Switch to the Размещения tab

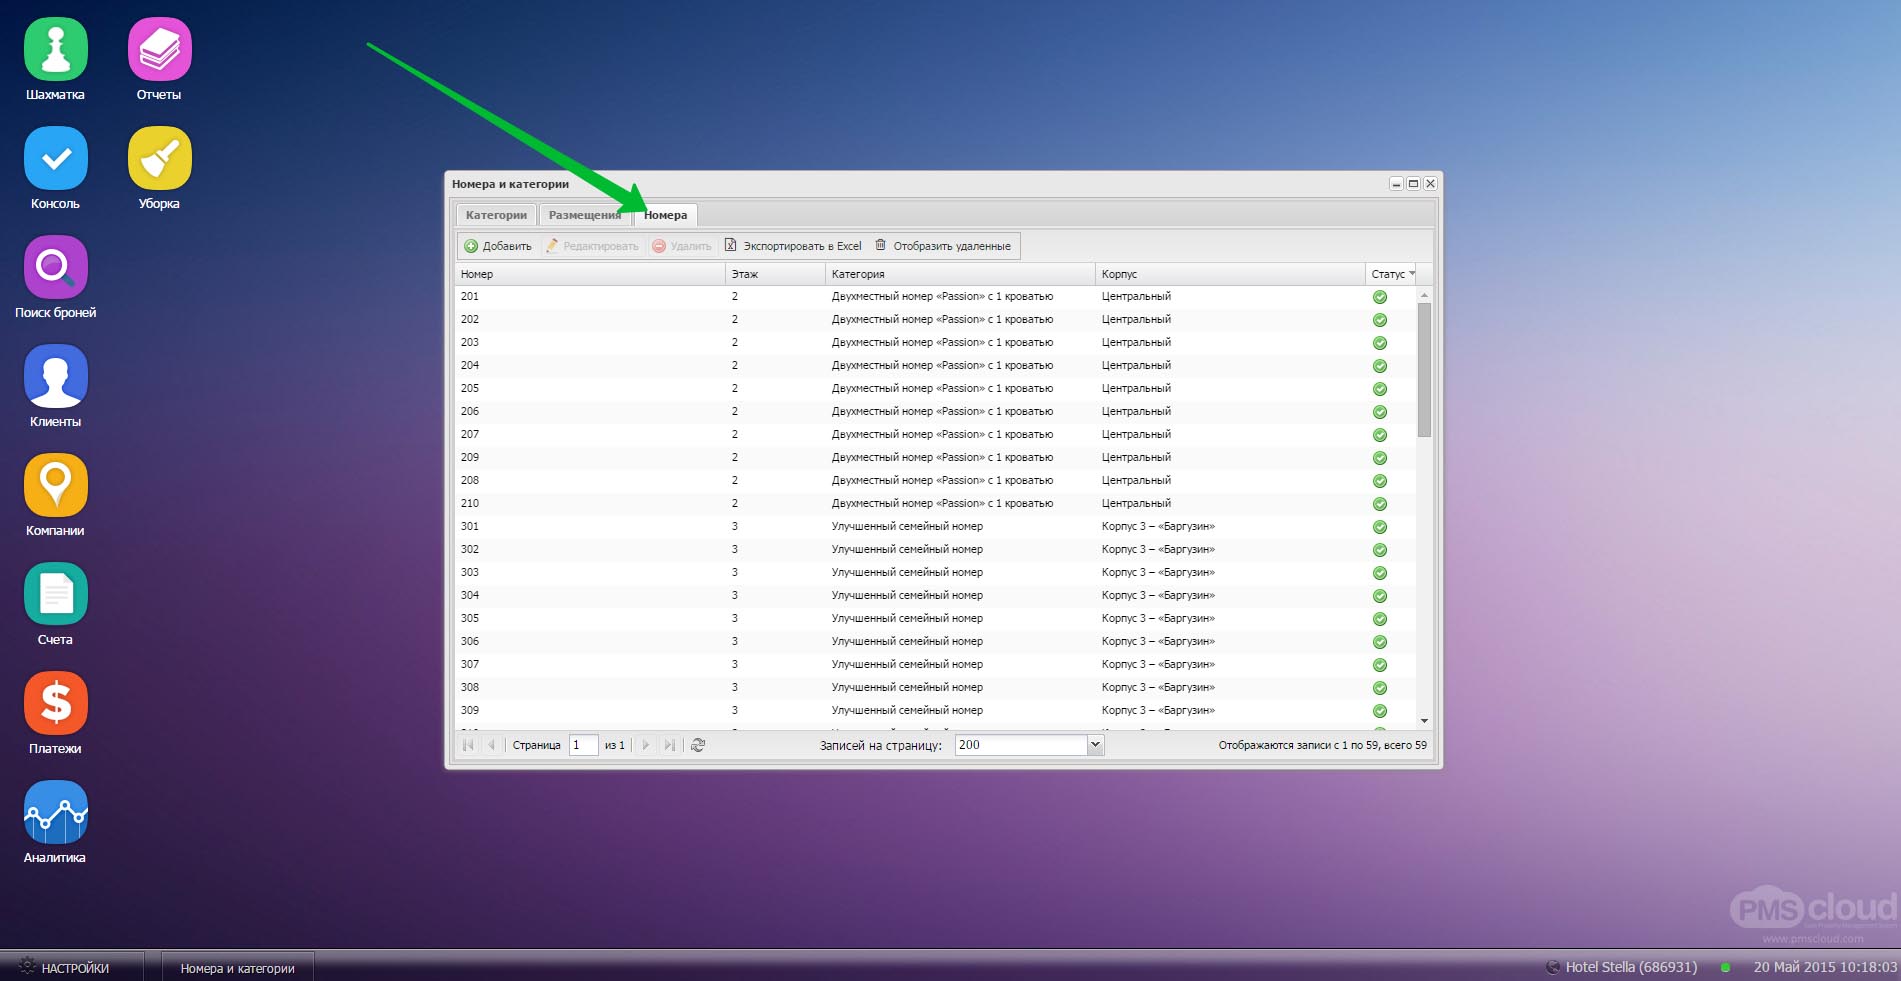tap(584, 214)
